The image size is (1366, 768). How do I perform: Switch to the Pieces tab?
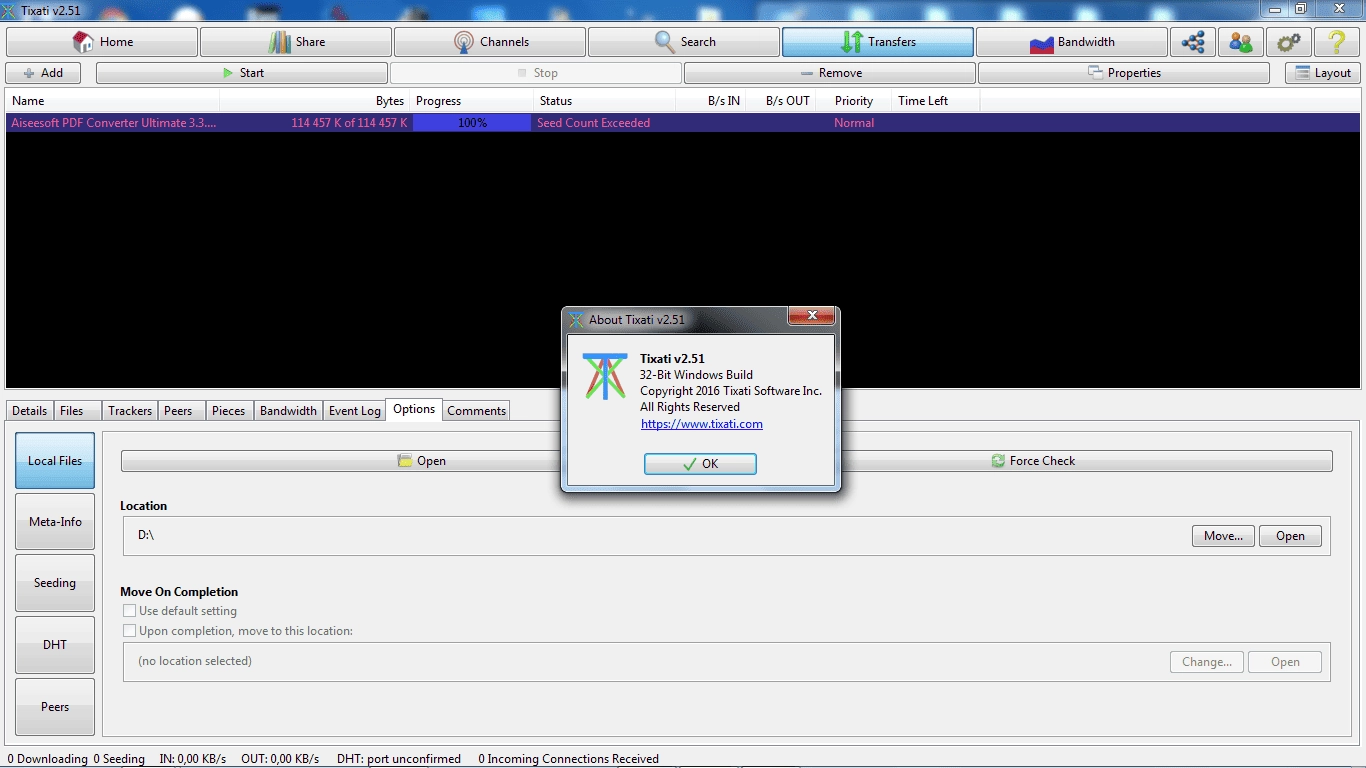pos(229,411)
